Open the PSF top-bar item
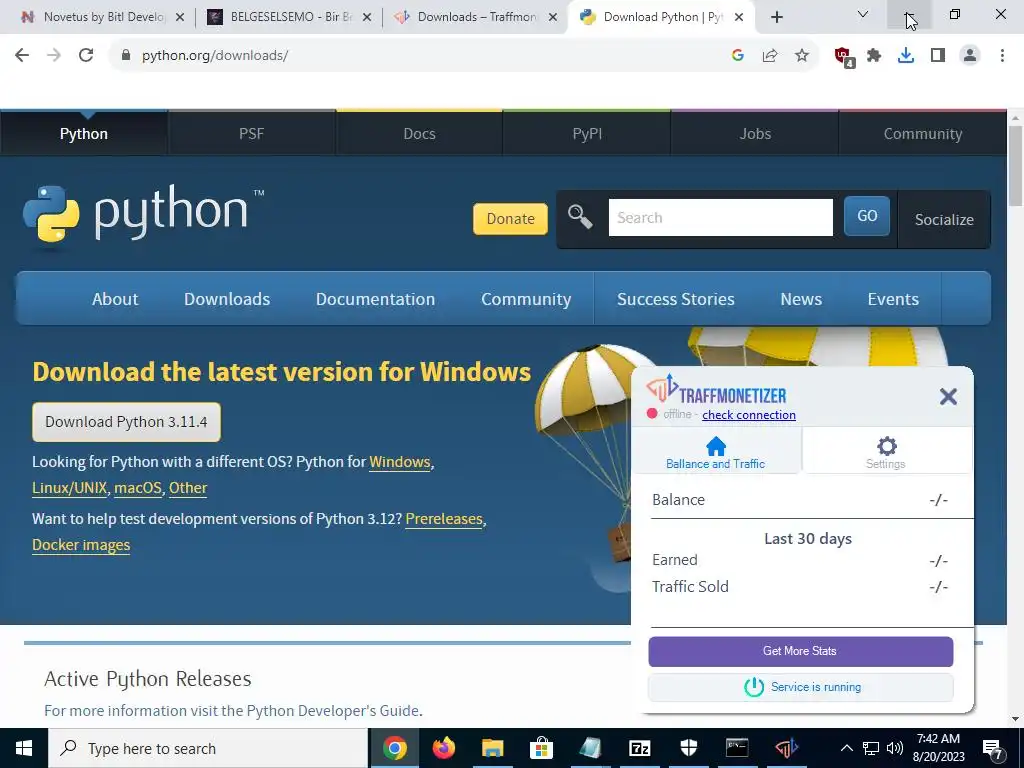Screen dimensions: 1024x768 pyautogui.click(x=251, y=134)
